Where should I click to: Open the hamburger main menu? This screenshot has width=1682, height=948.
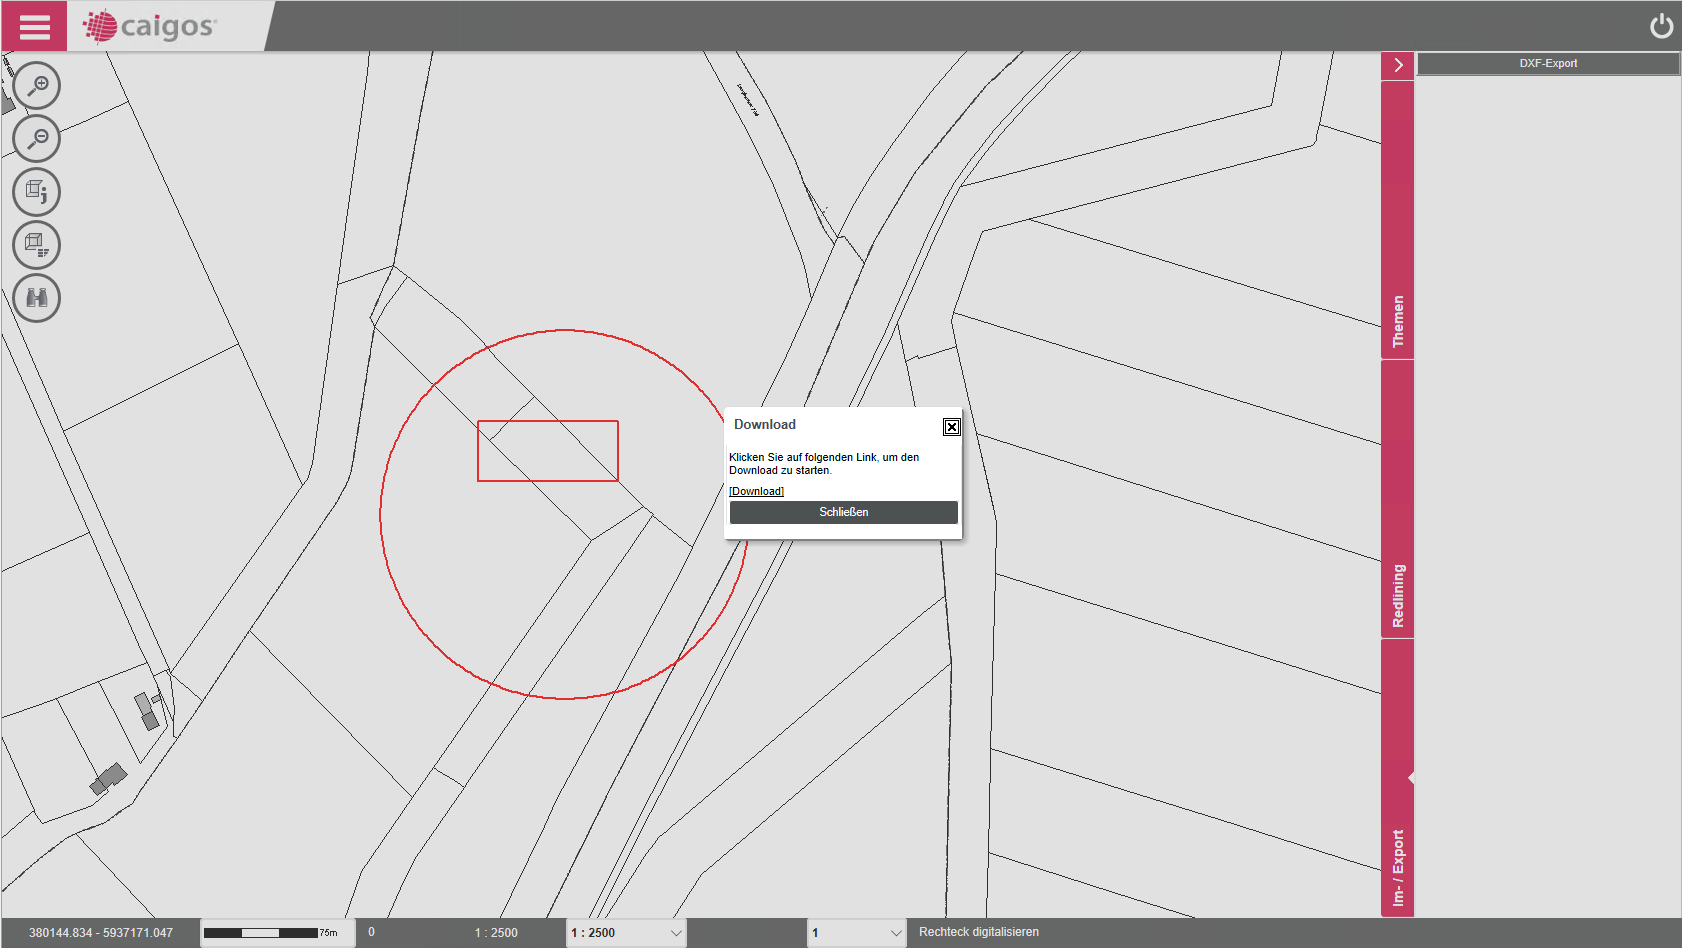(x=34, y=26)
